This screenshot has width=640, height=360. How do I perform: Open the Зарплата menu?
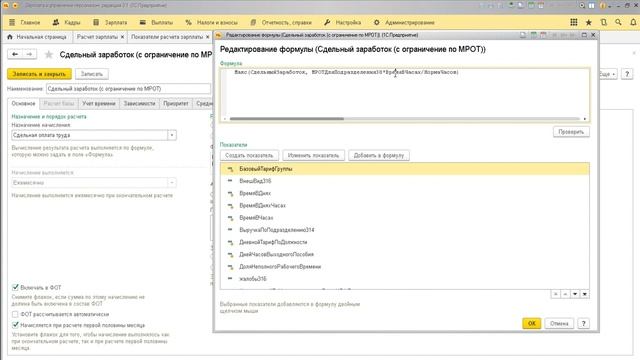(x=116, y=22)
